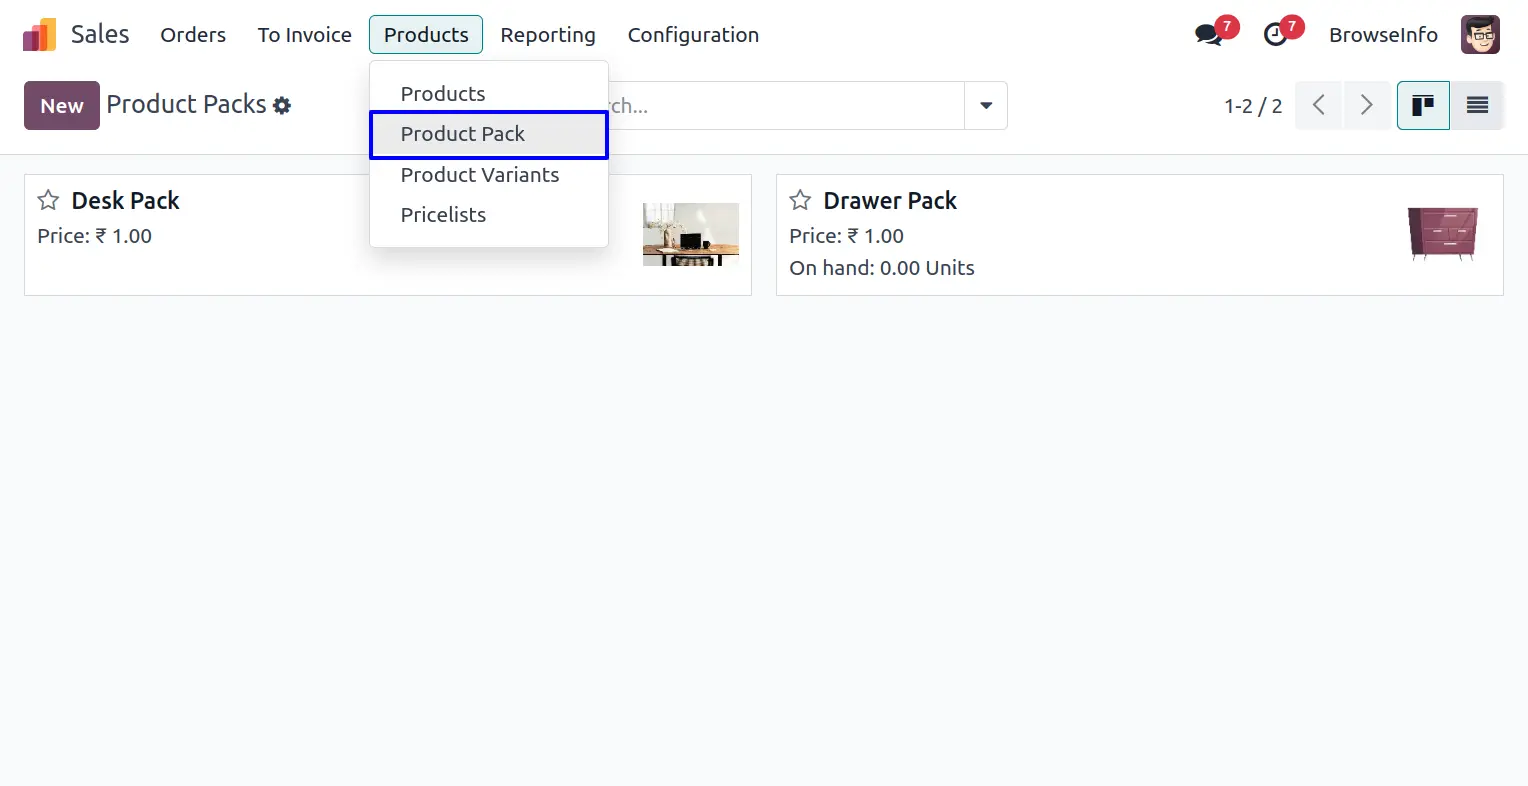Collapse the Products menu dropdown

(426, 35)
